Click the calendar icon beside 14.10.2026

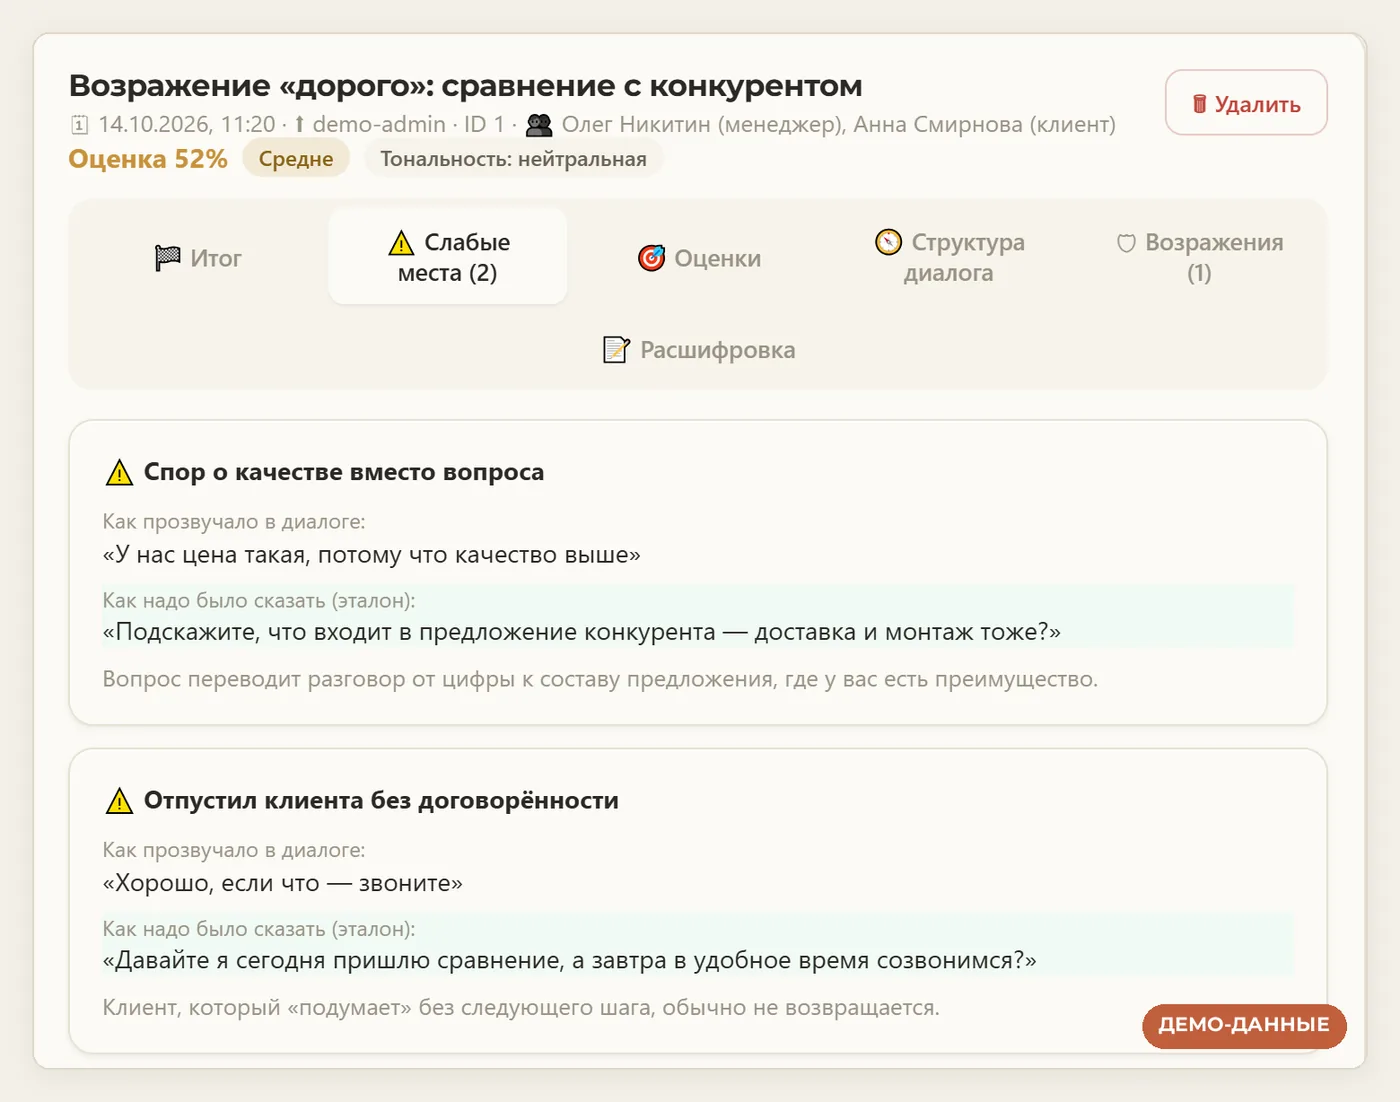click(x=80, y=125)
